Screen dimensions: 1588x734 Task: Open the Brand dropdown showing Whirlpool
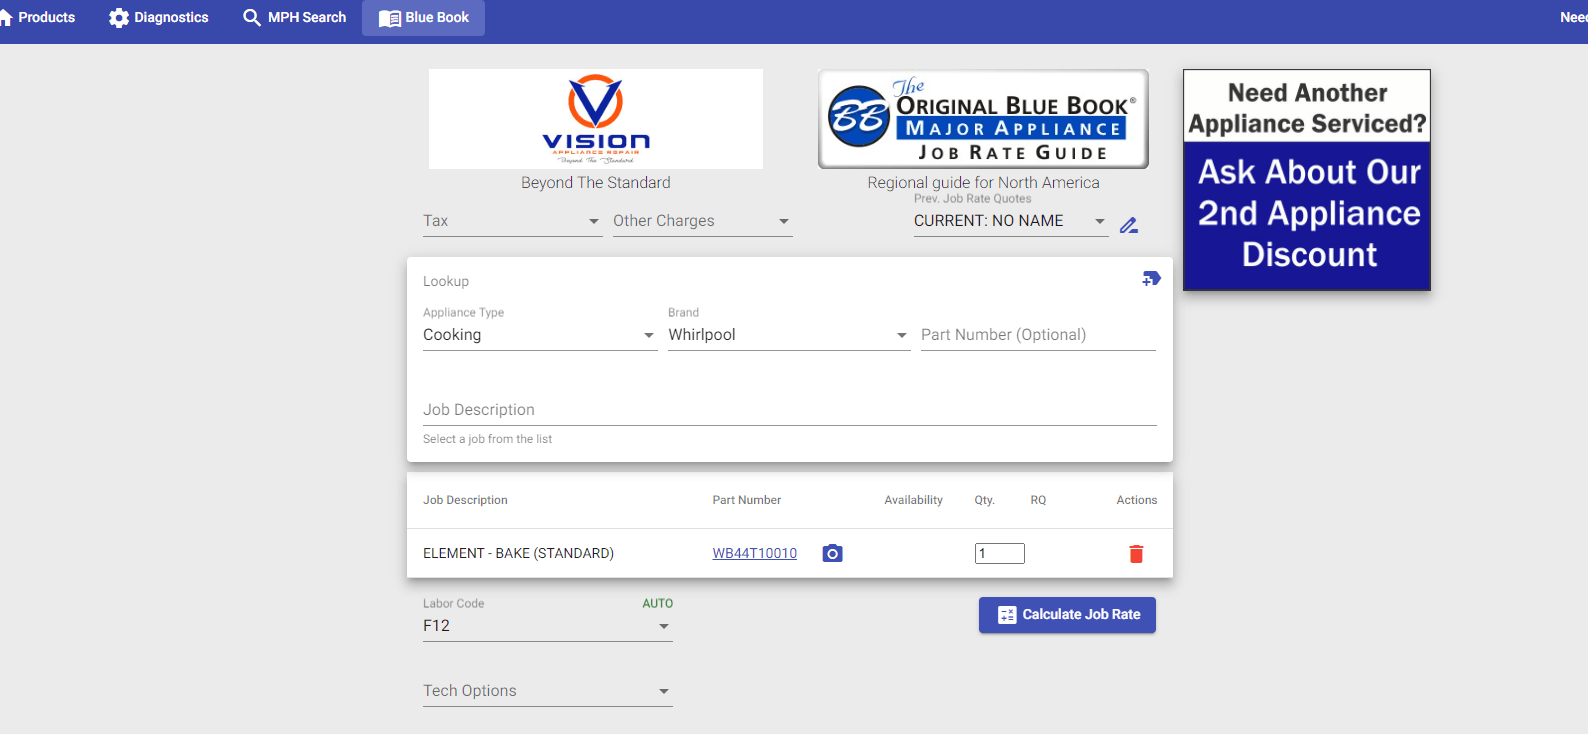[789, 335]
